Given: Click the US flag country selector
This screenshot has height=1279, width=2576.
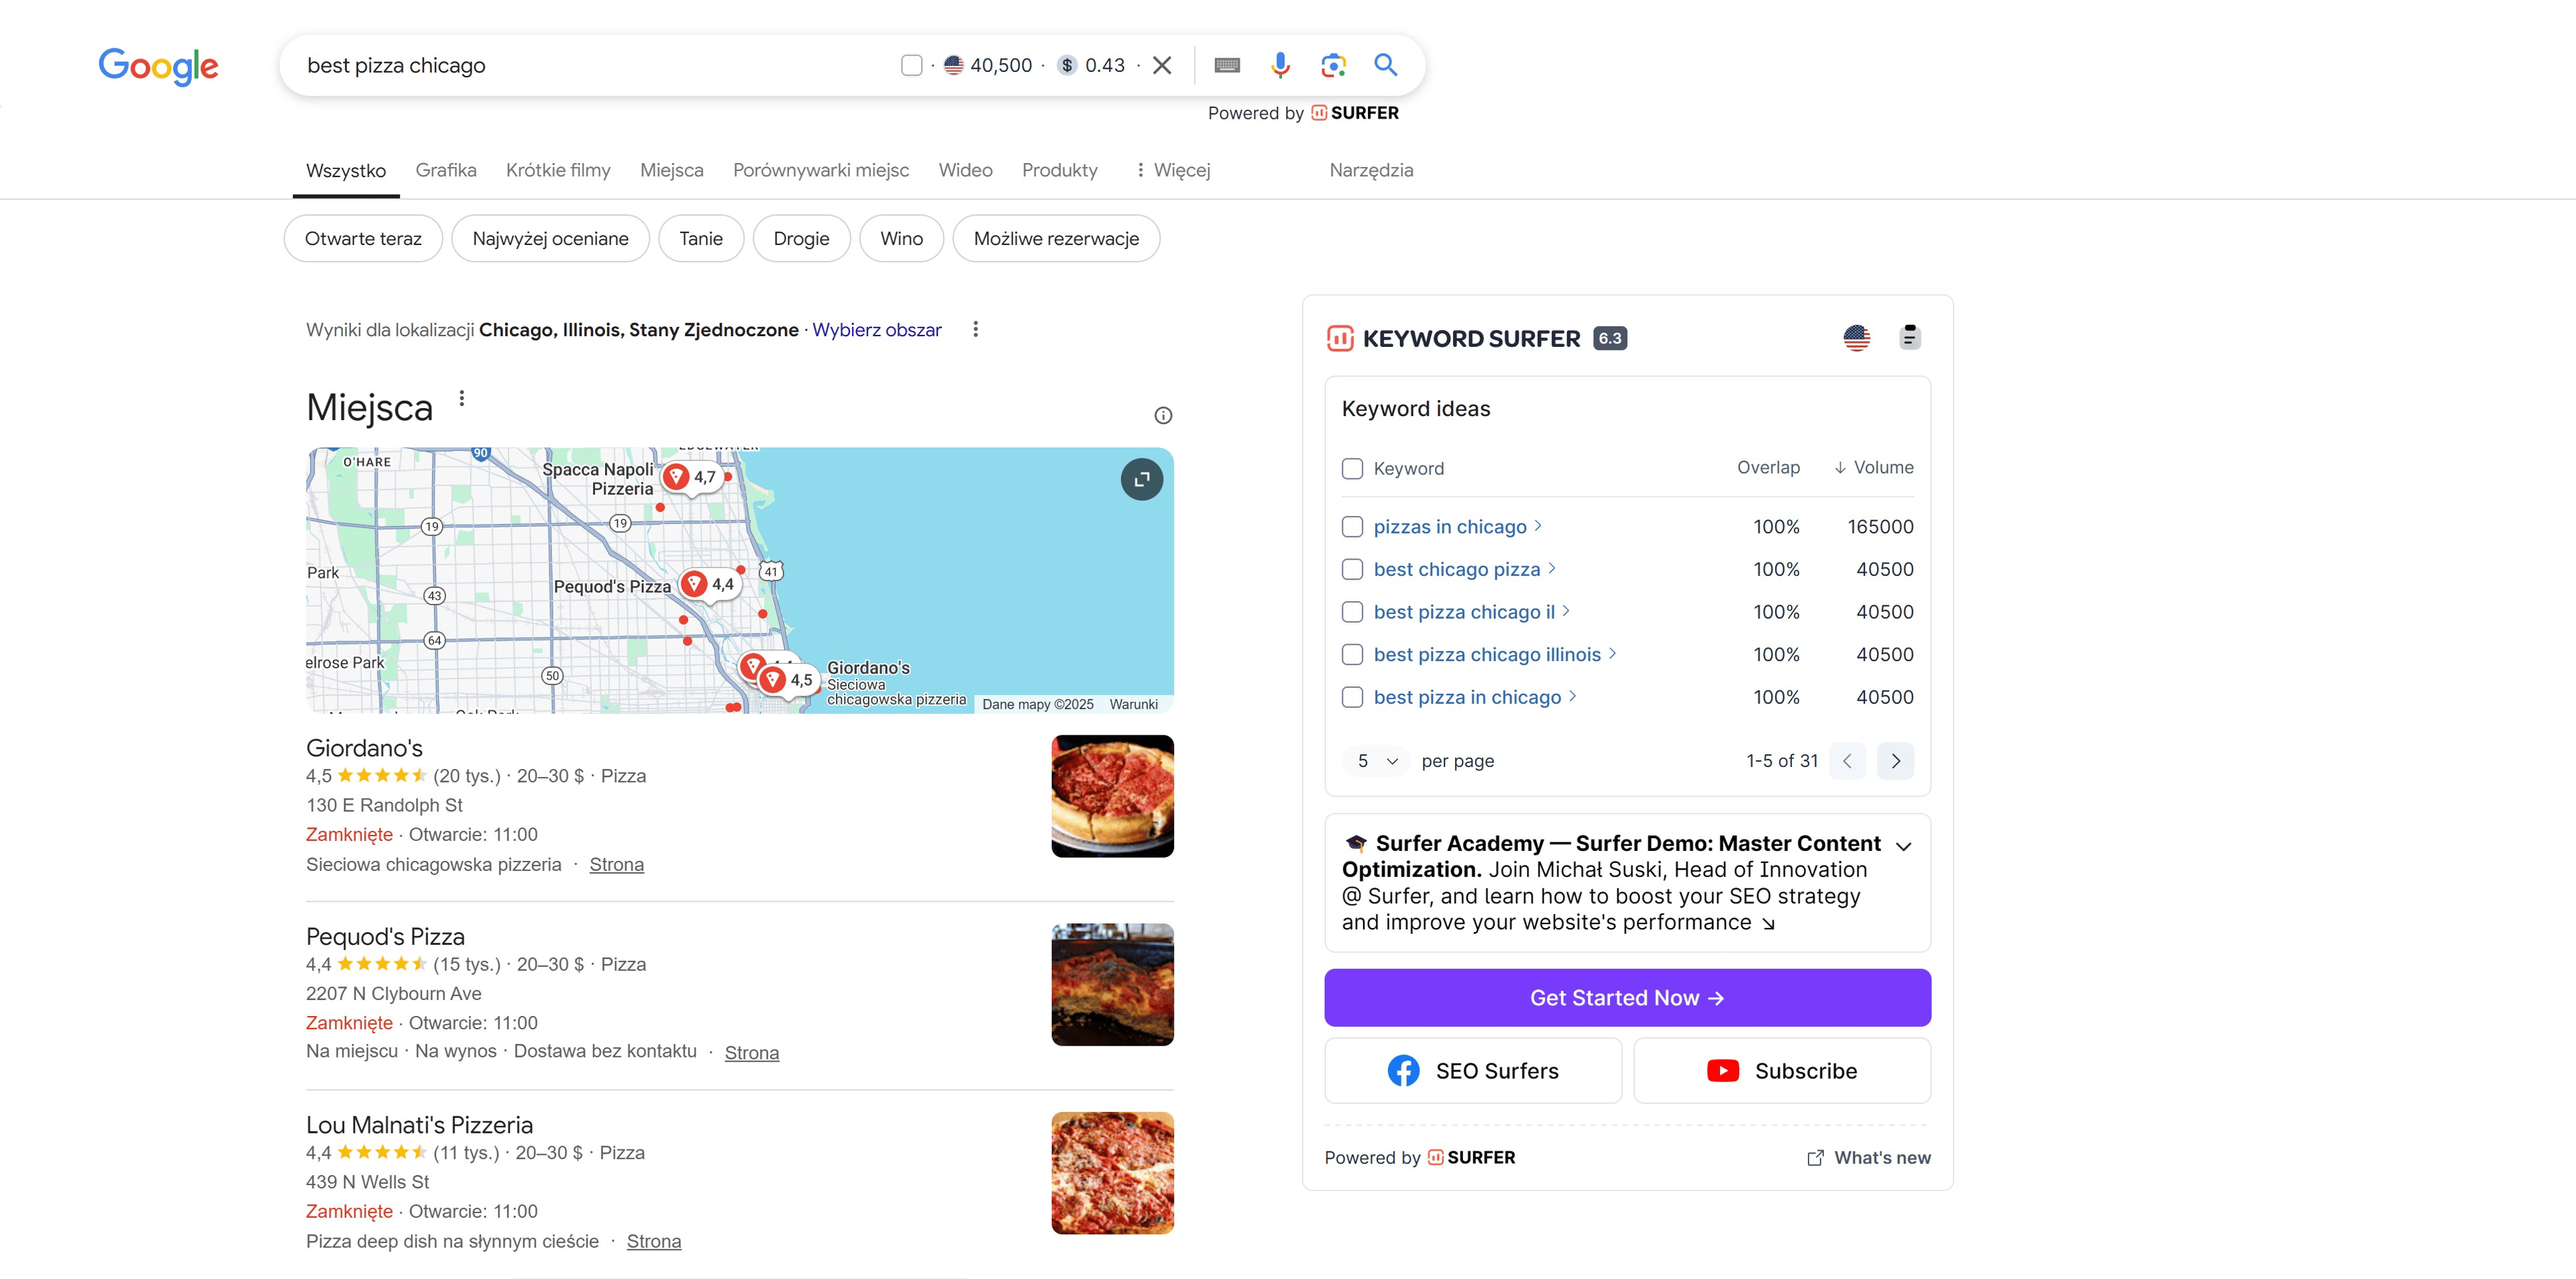Looking at the screenshot, I should (1856, 338).
